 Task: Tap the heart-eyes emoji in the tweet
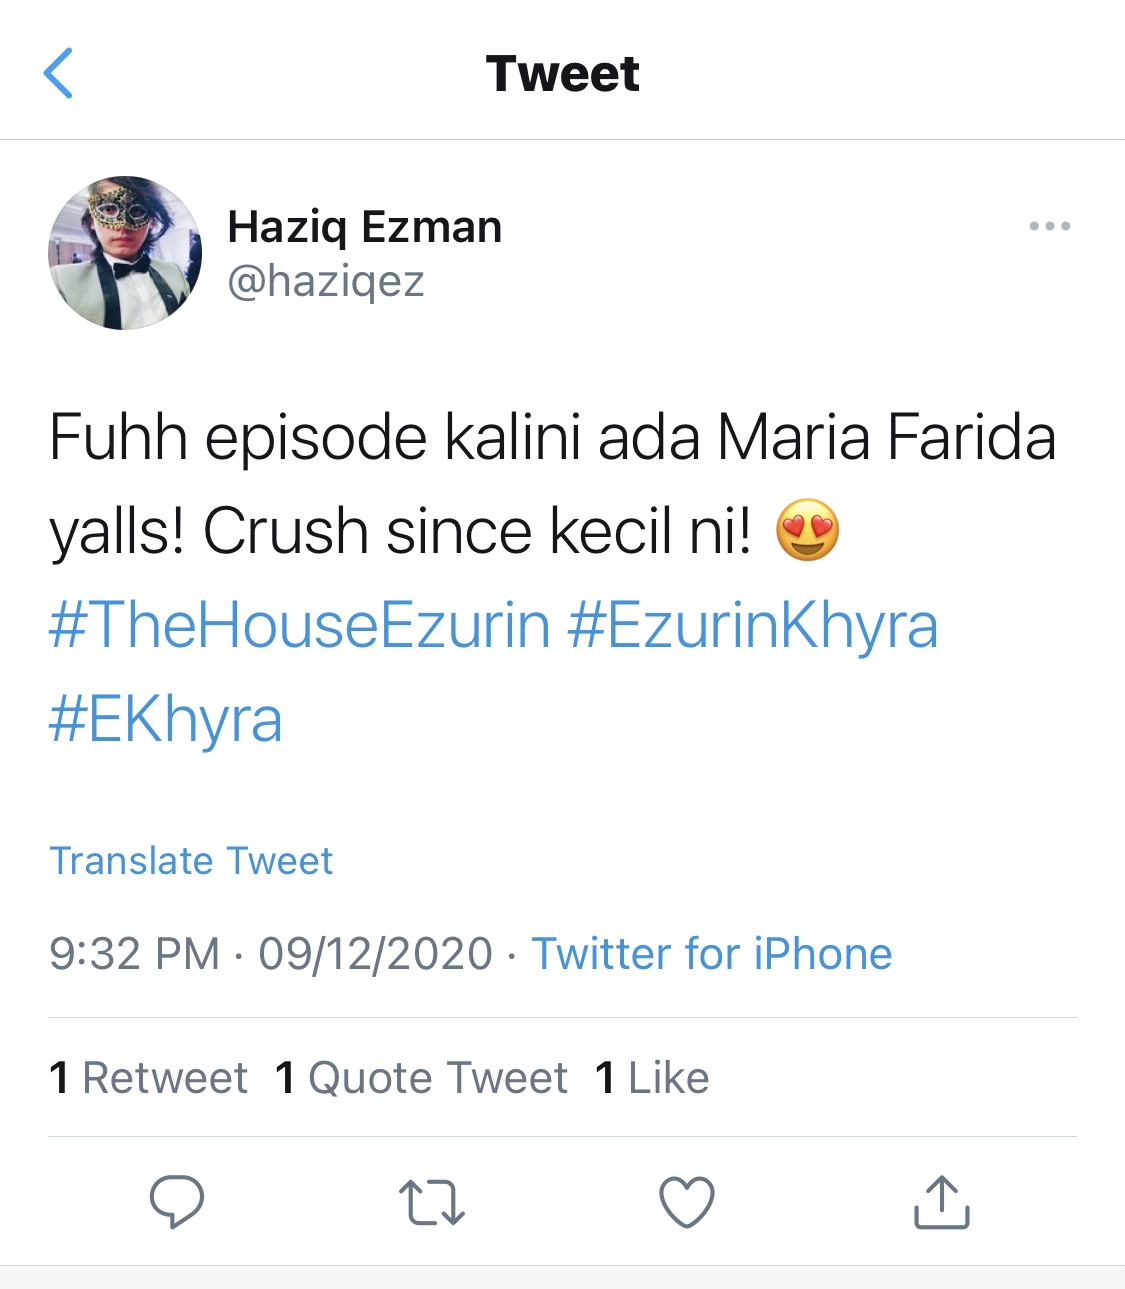[x=807, y=530]
